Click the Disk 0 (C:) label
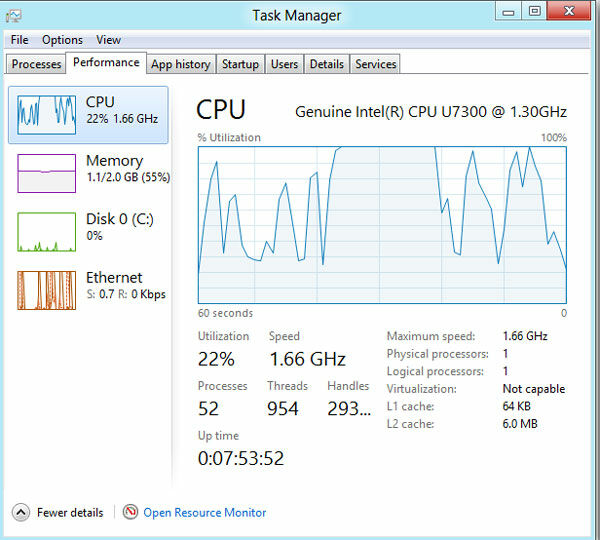Image resolution: width=600 pixels, height=540 pixels. 120,219
